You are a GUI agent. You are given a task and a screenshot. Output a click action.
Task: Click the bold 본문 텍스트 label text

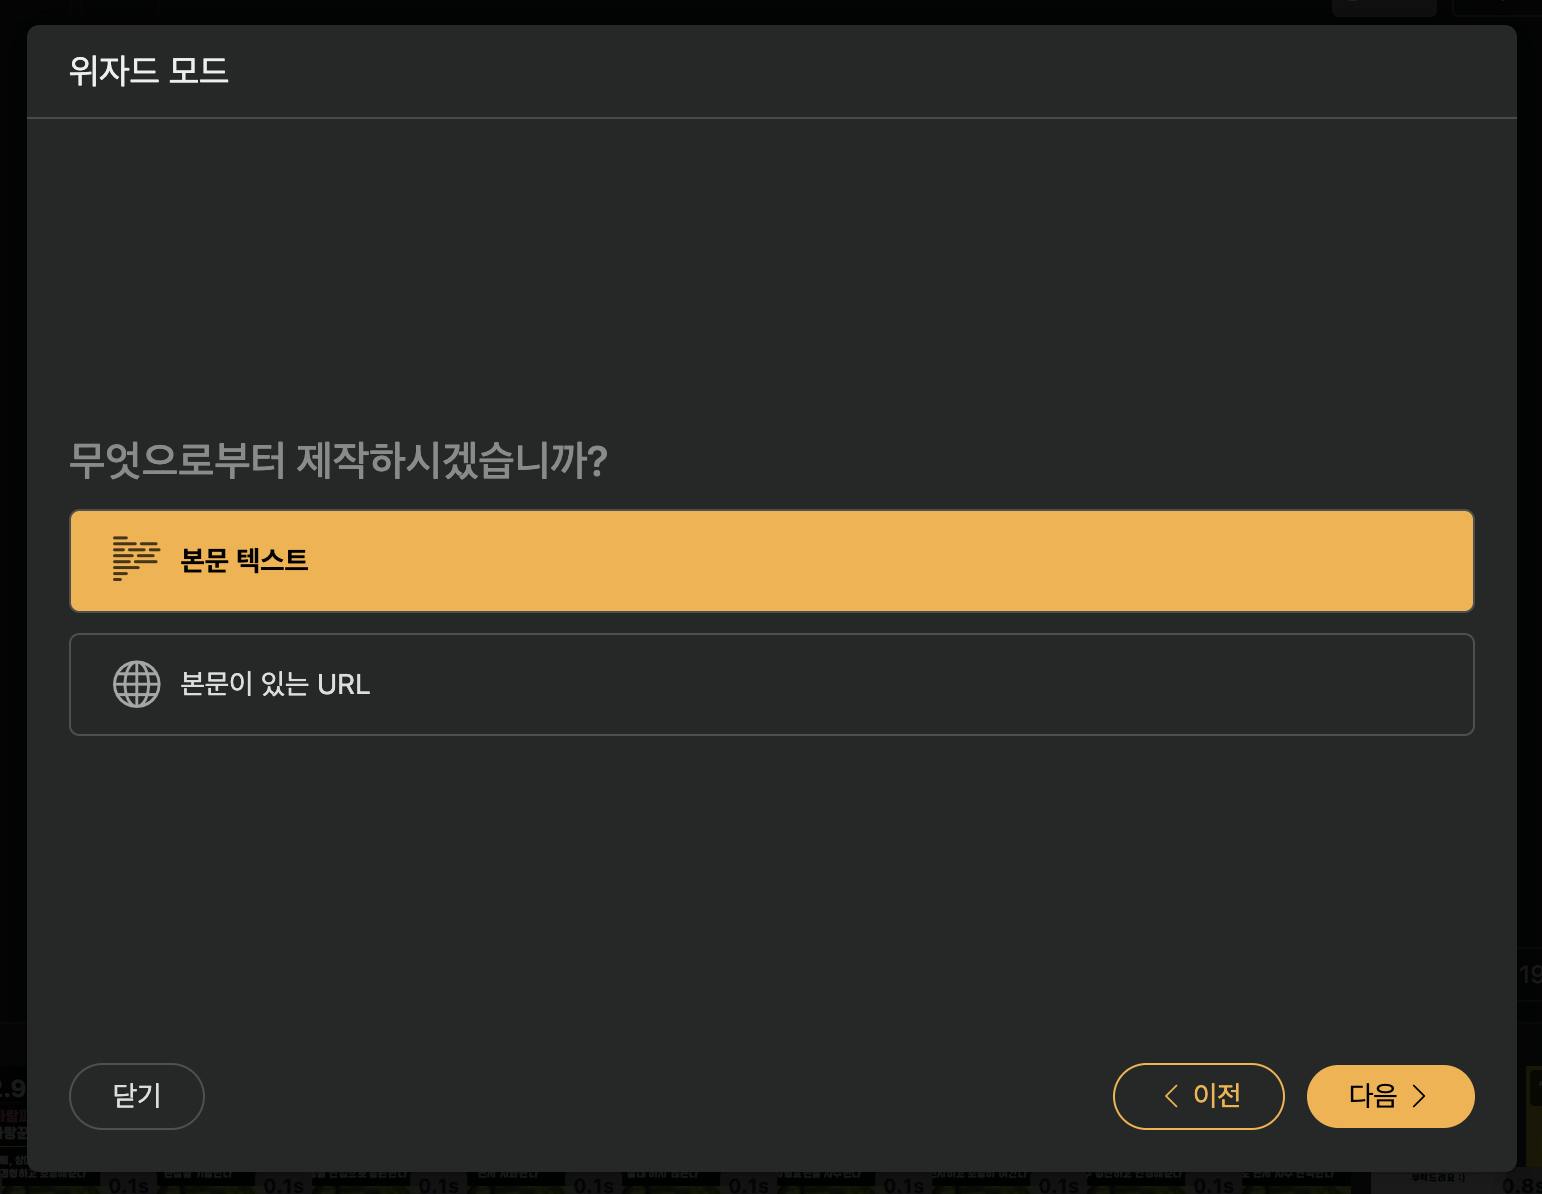tap(244, 560)
